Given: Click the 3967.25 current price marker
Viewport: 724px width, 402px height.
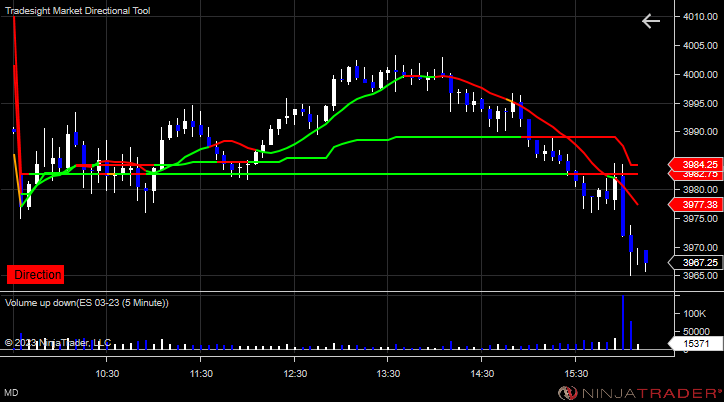Looking at the screenshot, I should click(696, 263).
